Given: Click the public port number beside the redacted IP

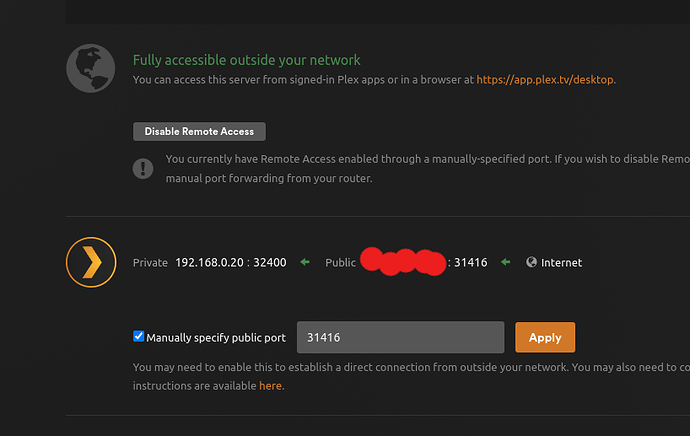Looking at the screenshot, I should coord(470,263).
